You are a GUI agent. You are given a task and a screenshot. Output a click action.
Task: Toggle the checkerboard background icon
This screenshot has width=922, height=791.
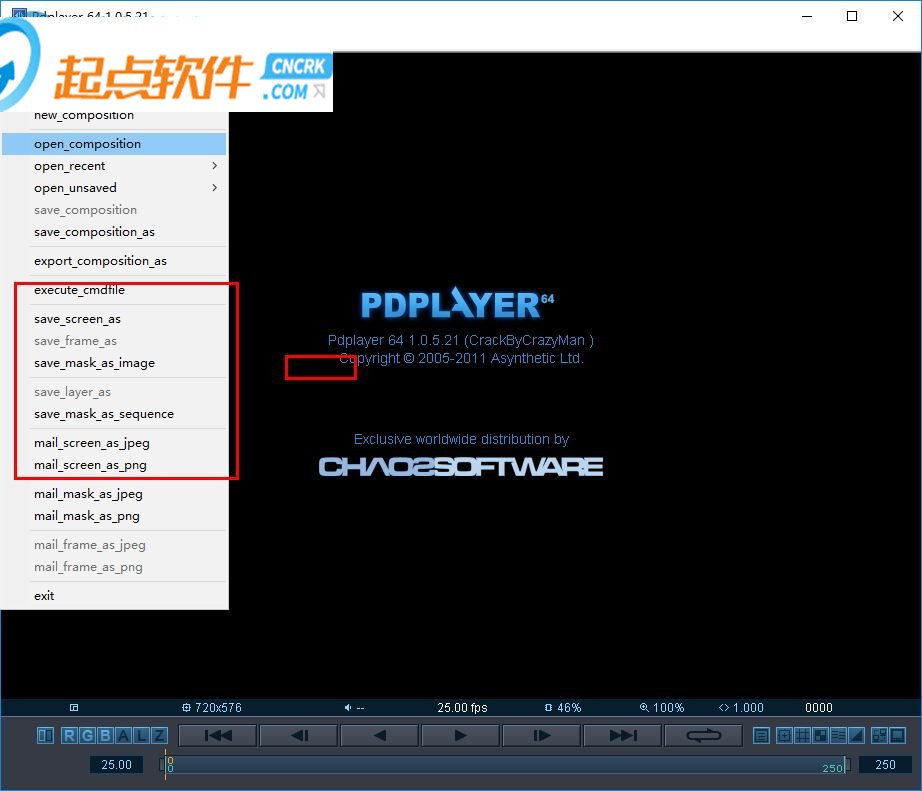click(x=820, y=736)
